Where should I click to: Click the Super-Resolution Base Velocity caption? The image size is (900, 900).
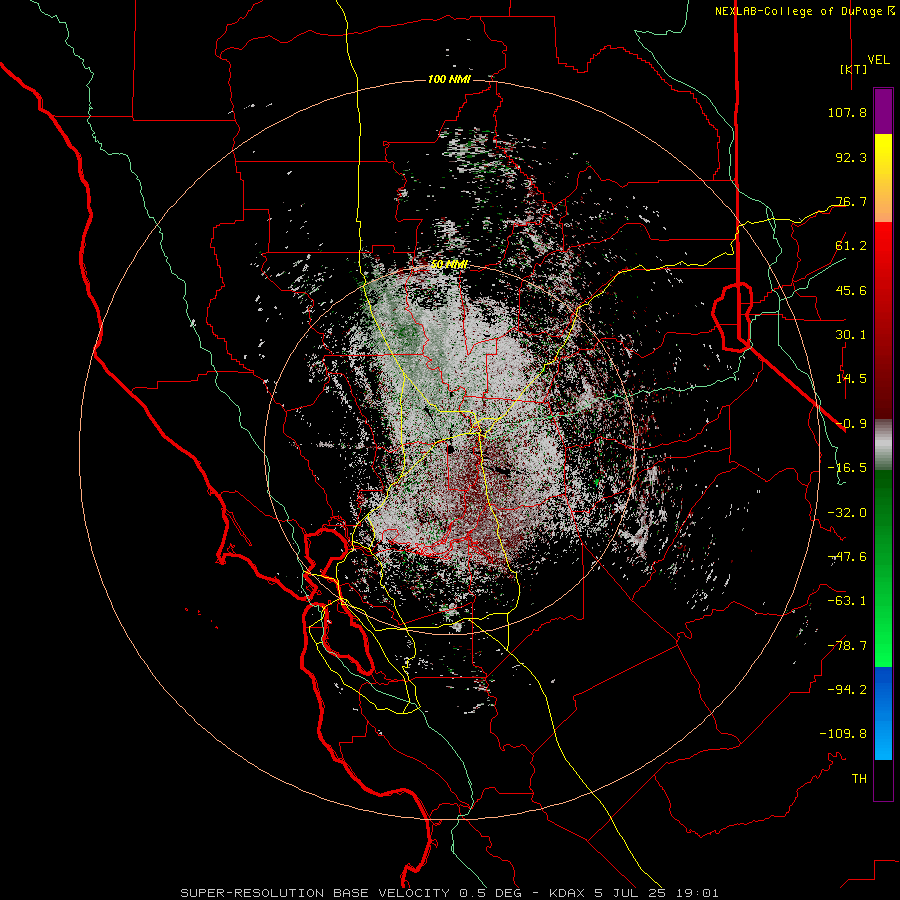pos(449,893)
